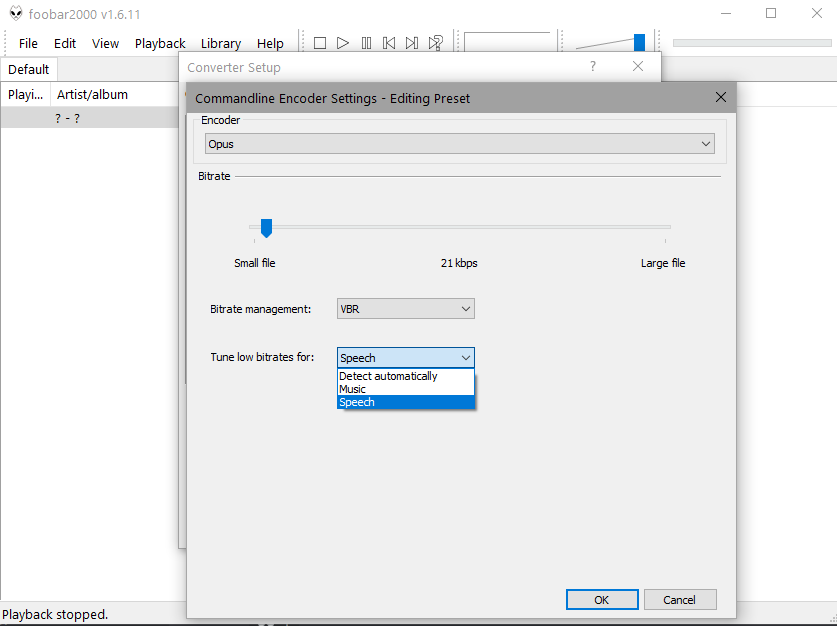Click the Random playback button

coord(436,43)
